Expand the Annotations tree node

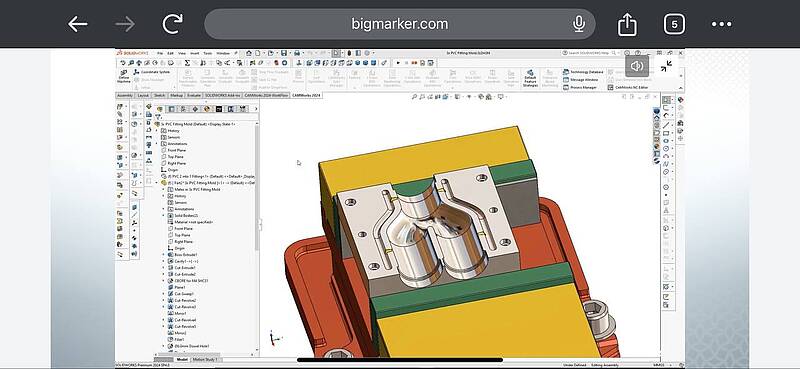[x=157, y=144]
